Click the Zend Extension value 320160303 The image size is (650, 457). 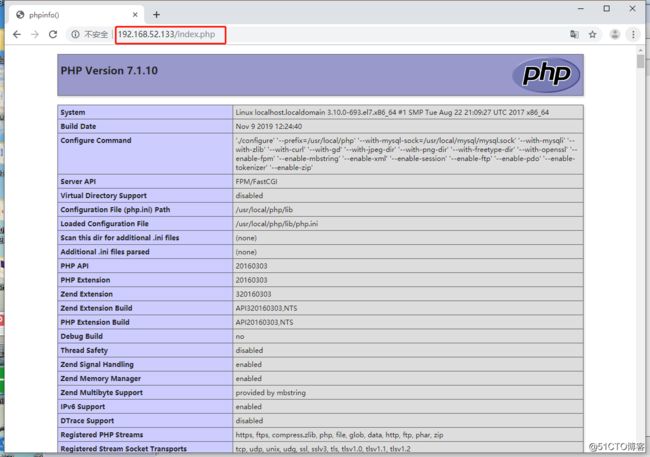tap(253, 294)
